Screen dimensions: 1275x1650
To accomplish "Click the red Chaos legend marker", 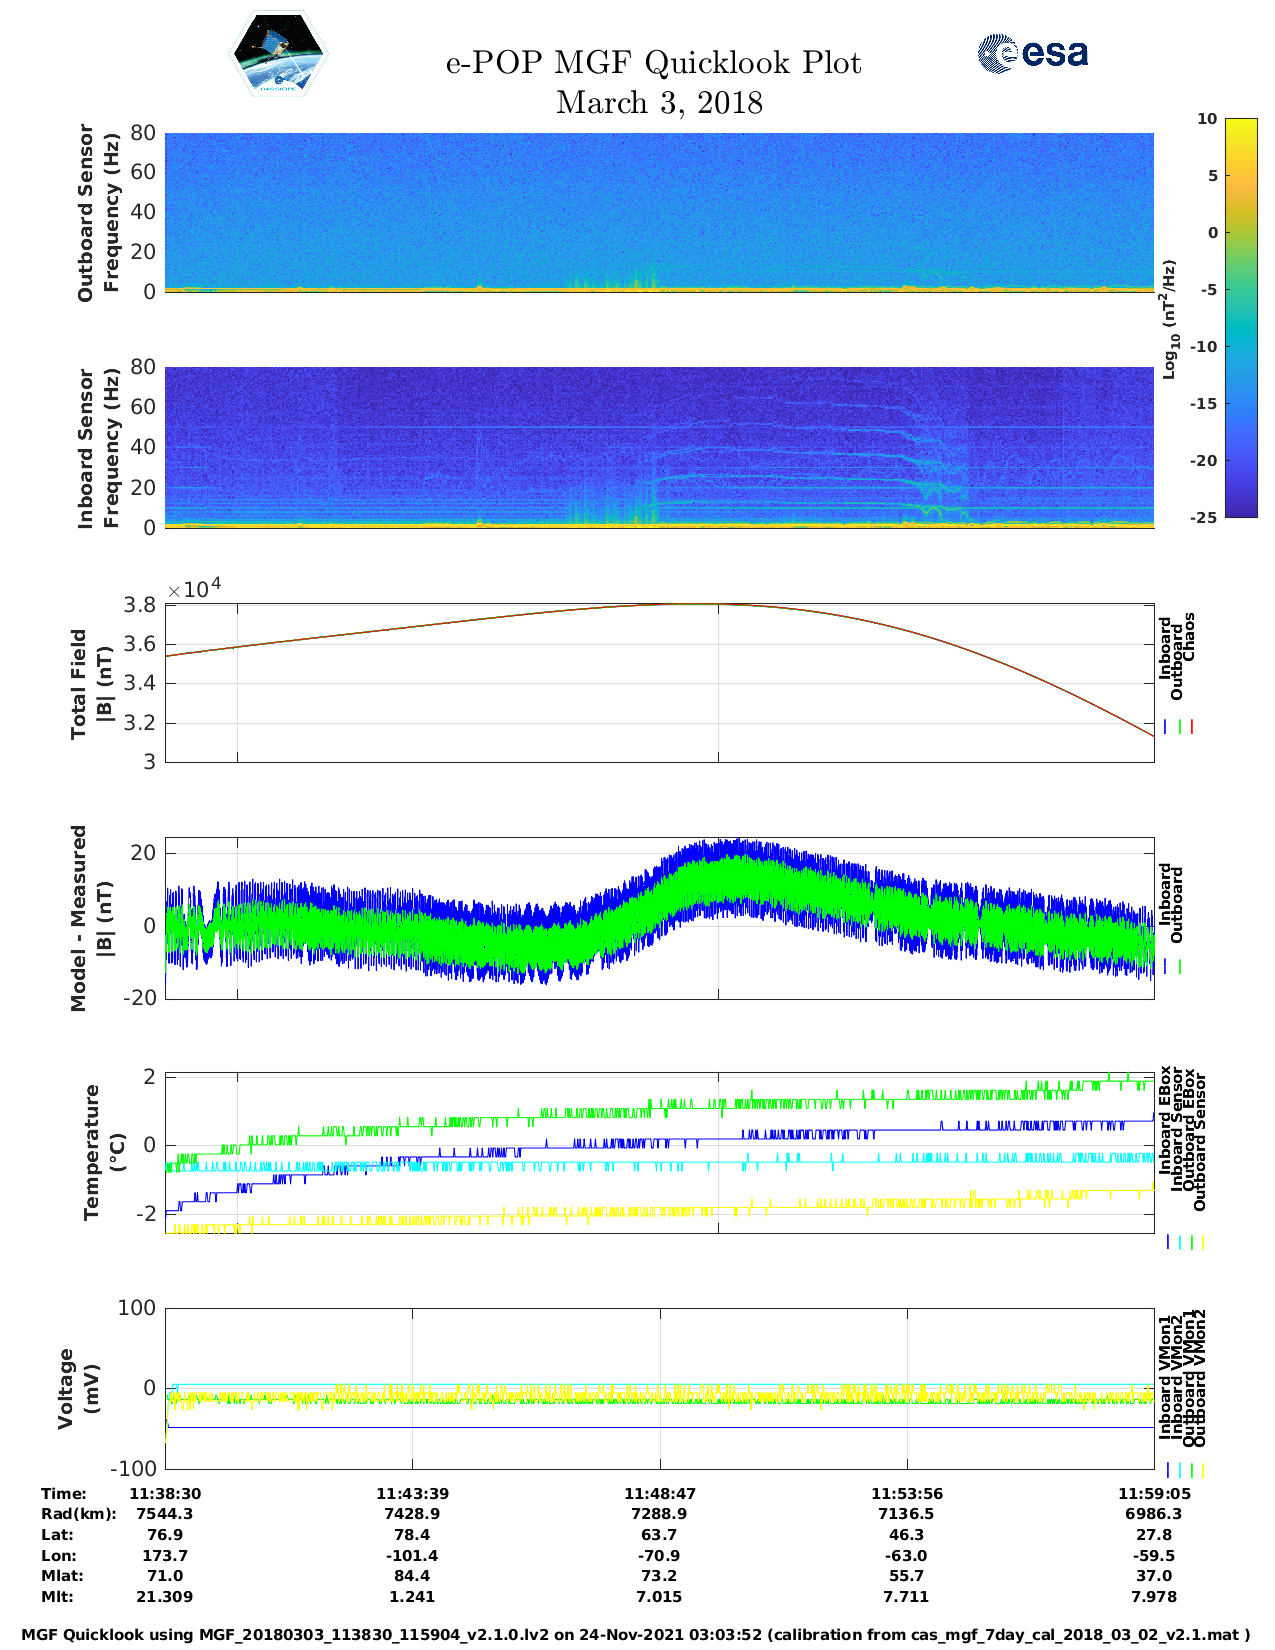I will point(1192,727).
